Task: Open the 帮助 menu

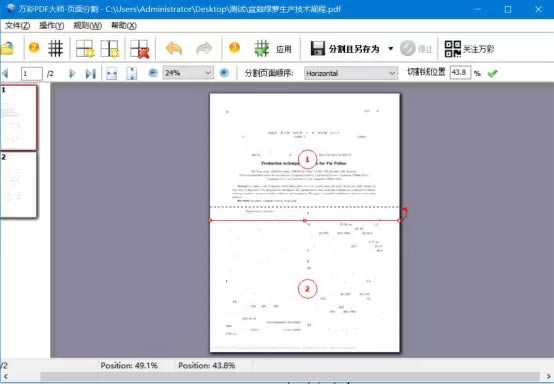Action: pyautogui.click(x=124, y=25)
